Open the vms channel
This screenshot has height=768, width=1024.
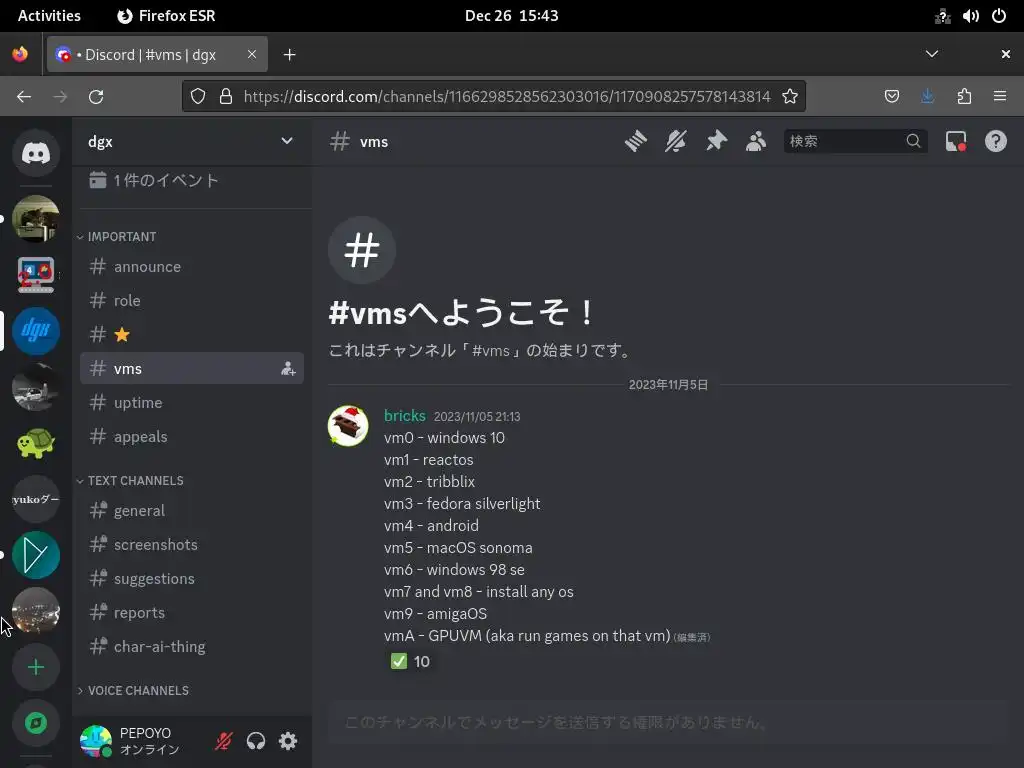click(x=192, y=368)
